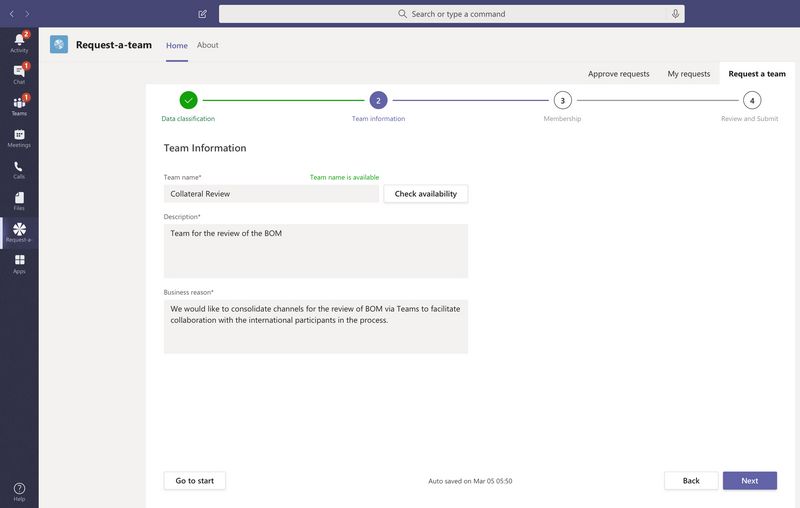Open Files in the left rail
Screen dimensions: 800x508
coord(19,200)
